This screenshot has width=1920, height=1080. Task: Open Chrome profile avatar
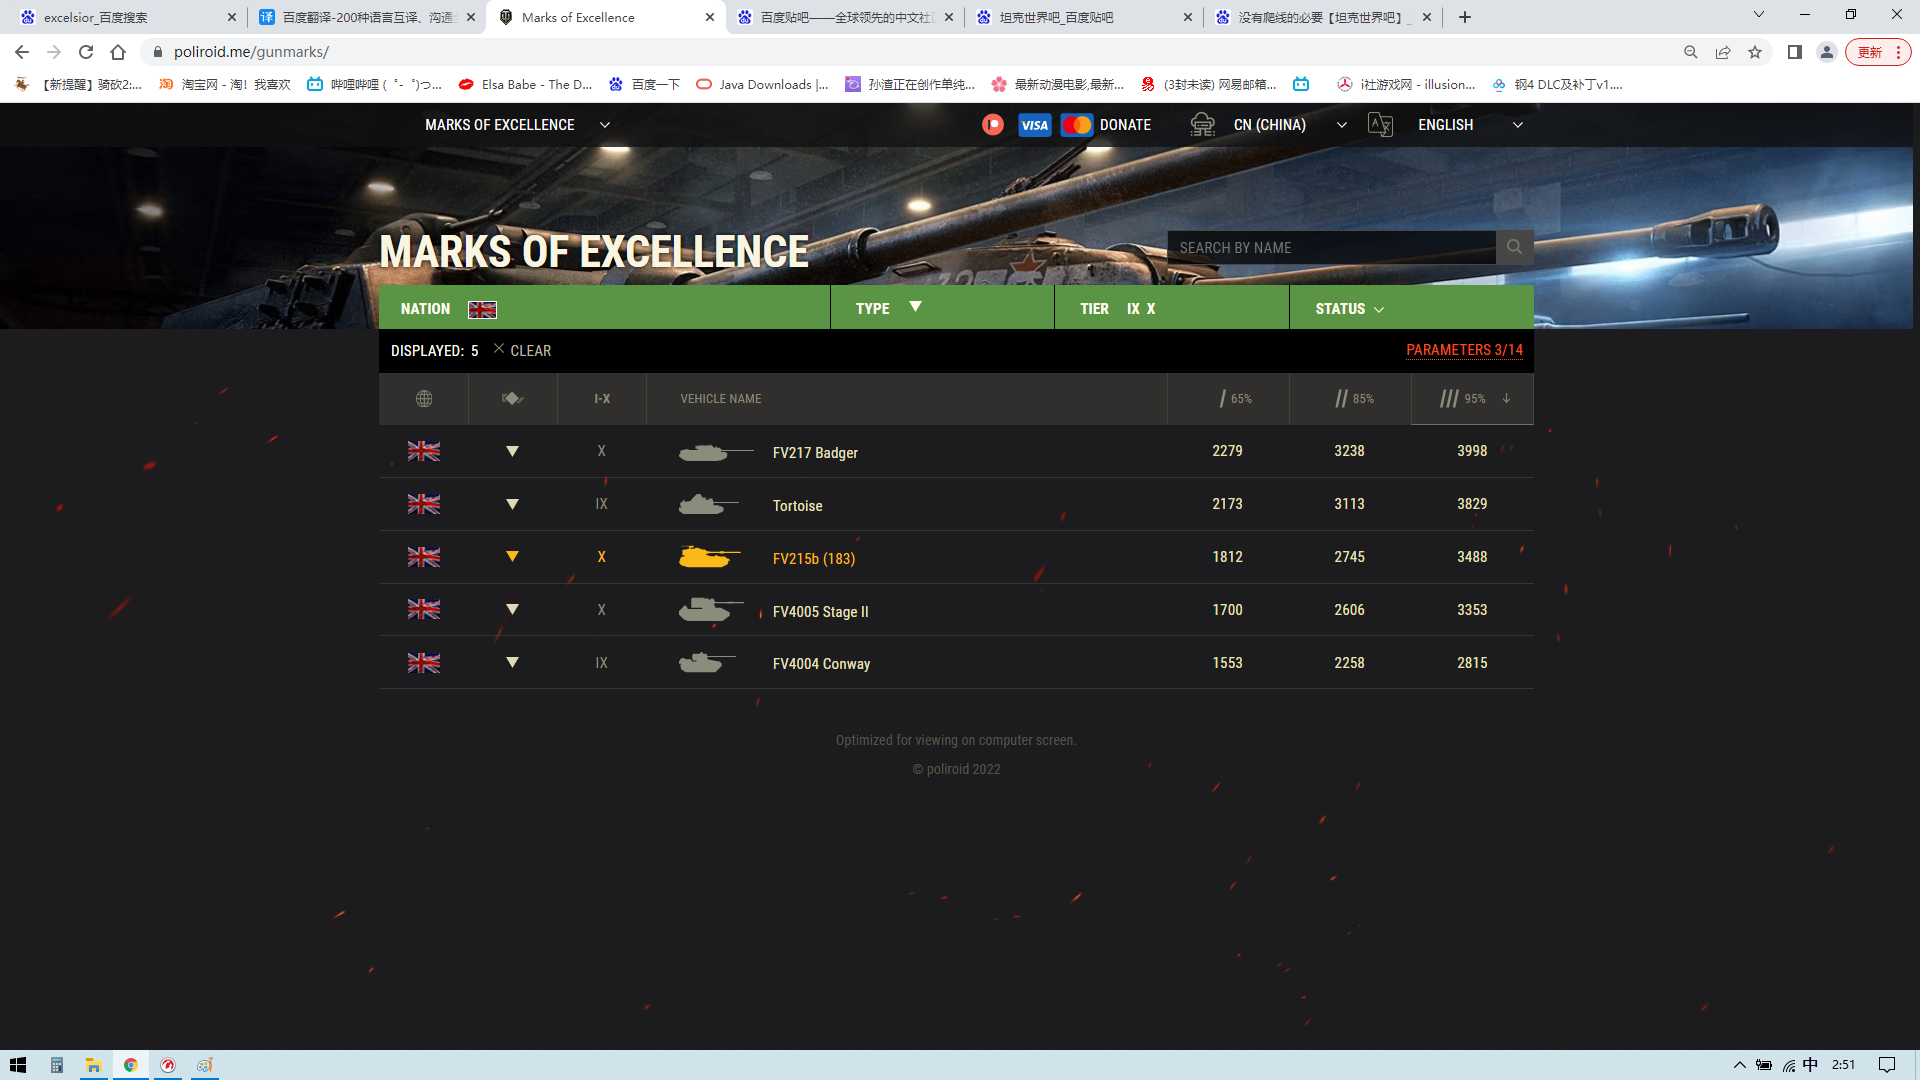point(1827,52)
